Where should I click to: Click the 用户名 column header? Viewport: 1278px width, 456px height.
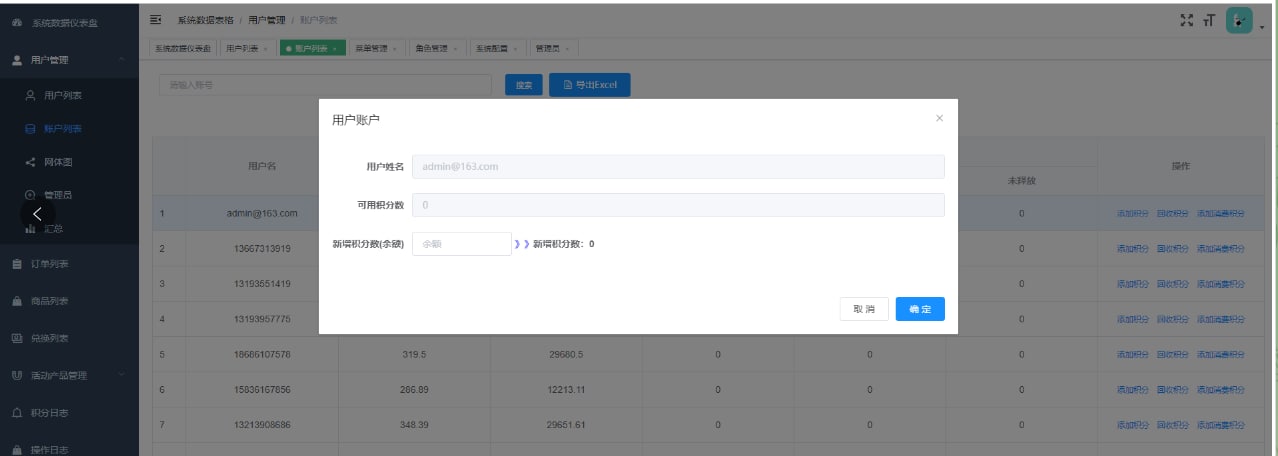(262, 166)
